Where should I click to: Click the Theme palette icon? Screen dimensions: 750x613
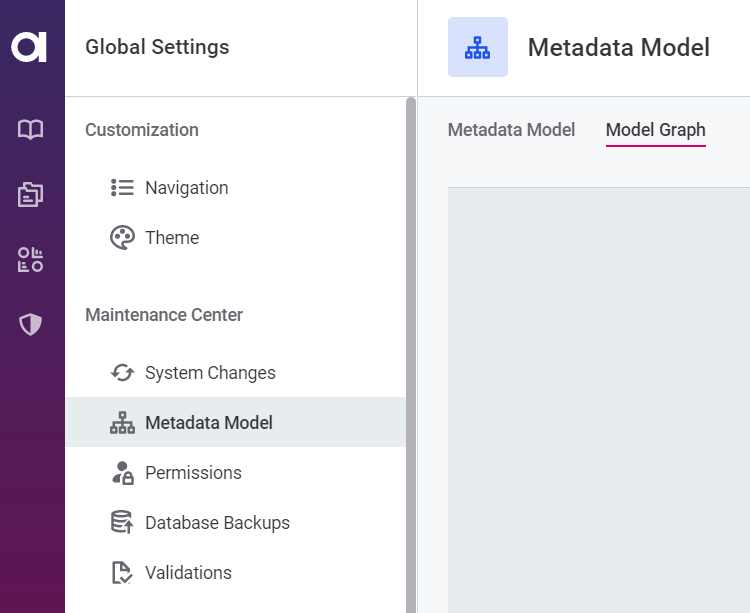pos(122,237)
